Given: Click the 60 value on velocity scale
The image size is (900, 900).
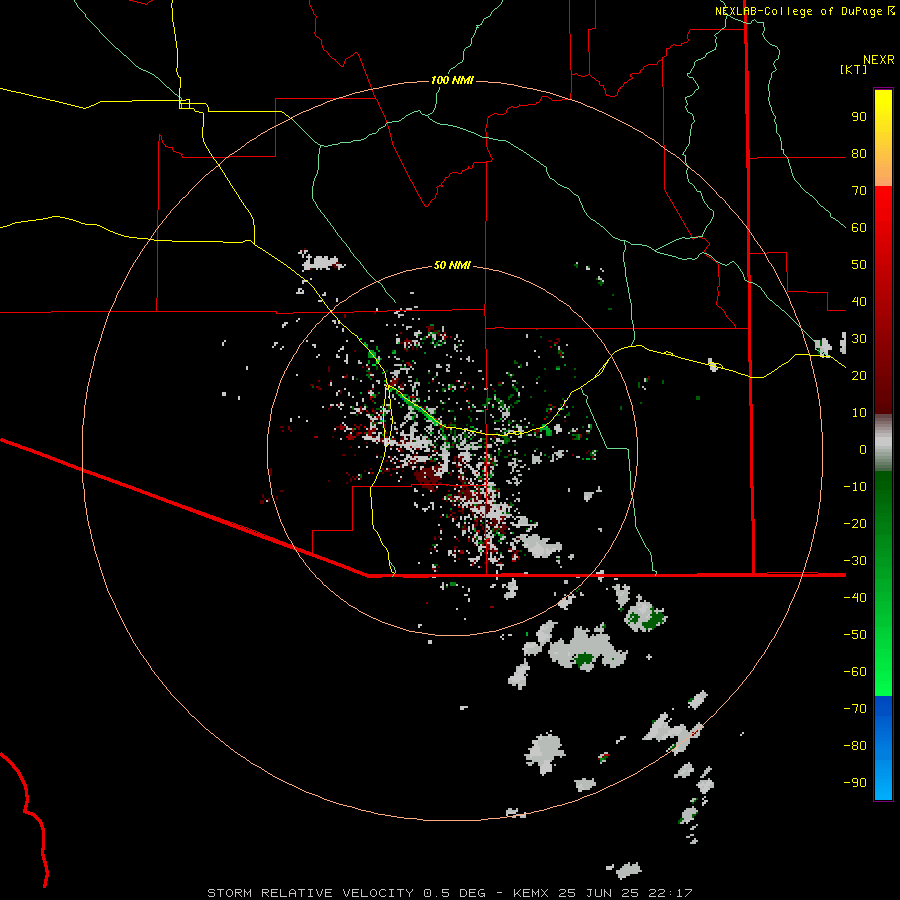Looking at the screenshot, I should pyautogui.click(x=859, y=228).
